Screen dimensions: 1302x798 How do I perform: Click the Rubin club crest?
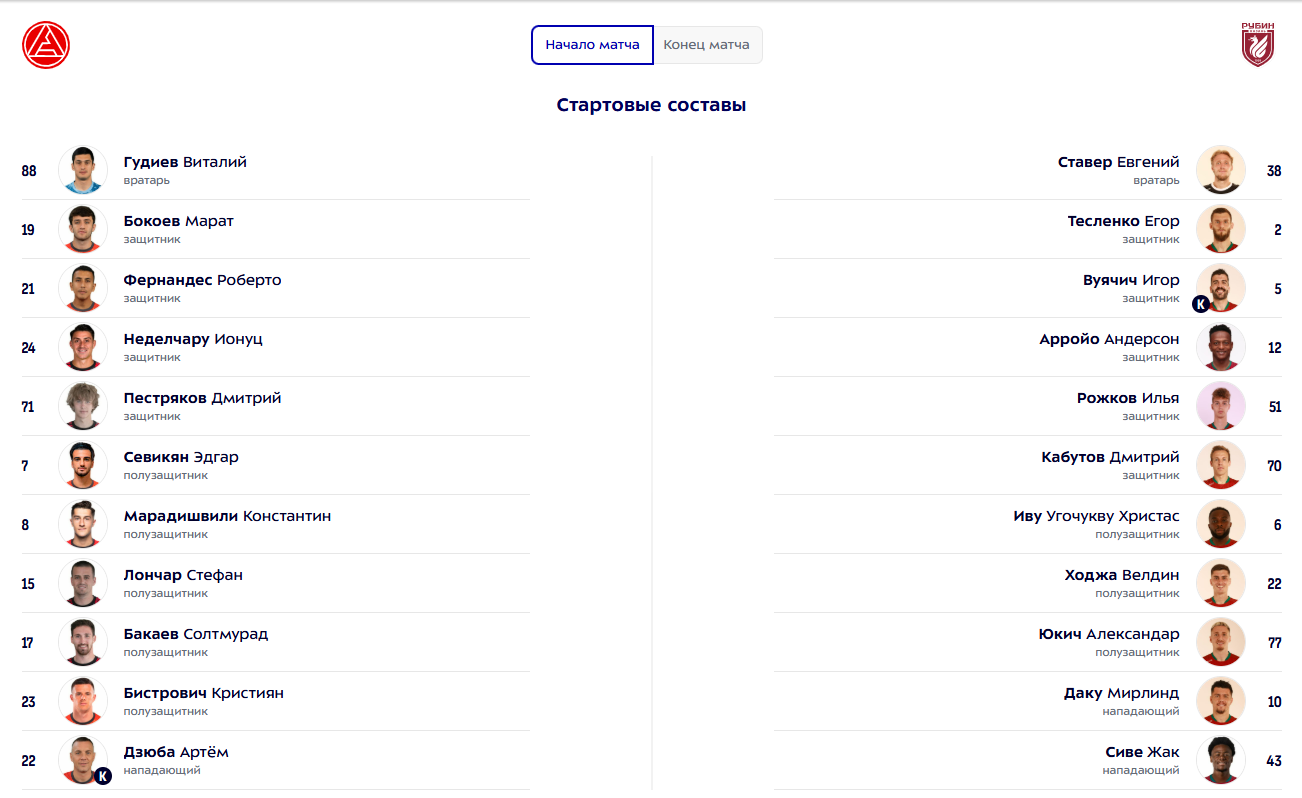tap(1257, 45)
